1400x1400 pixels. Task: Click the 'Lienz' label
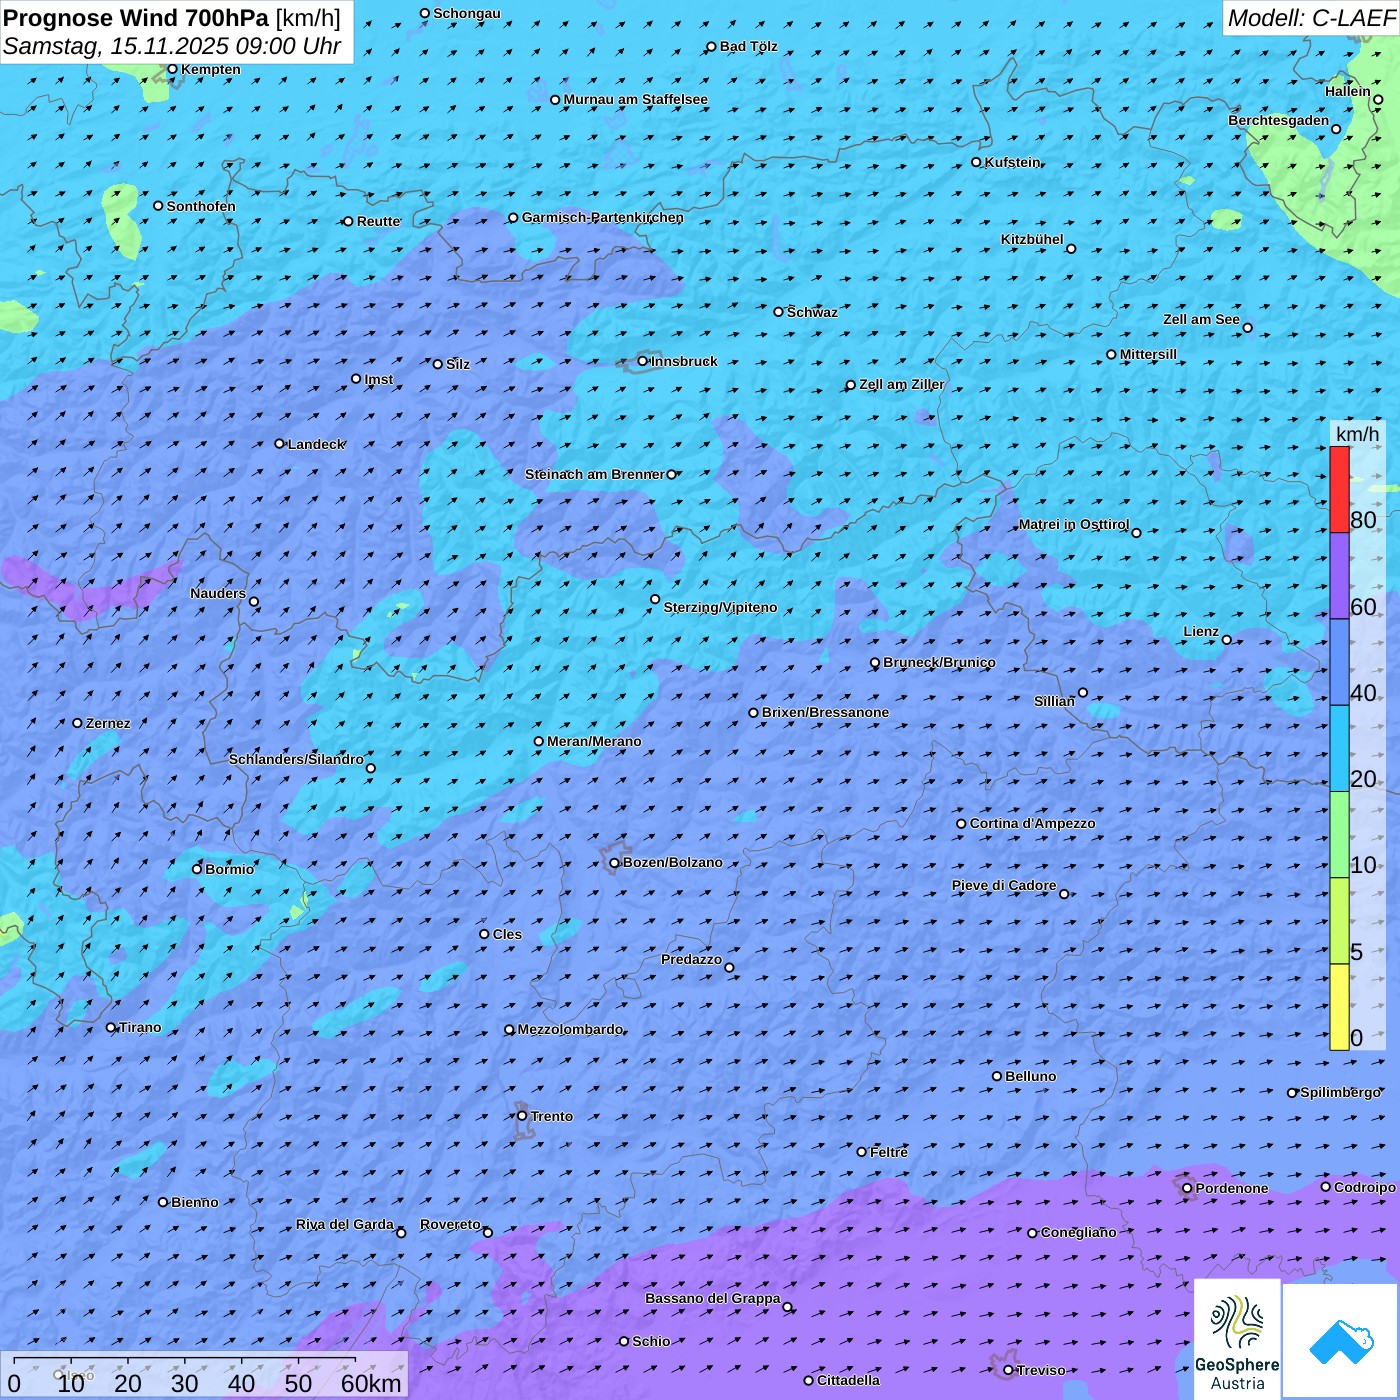(1201, 631)
